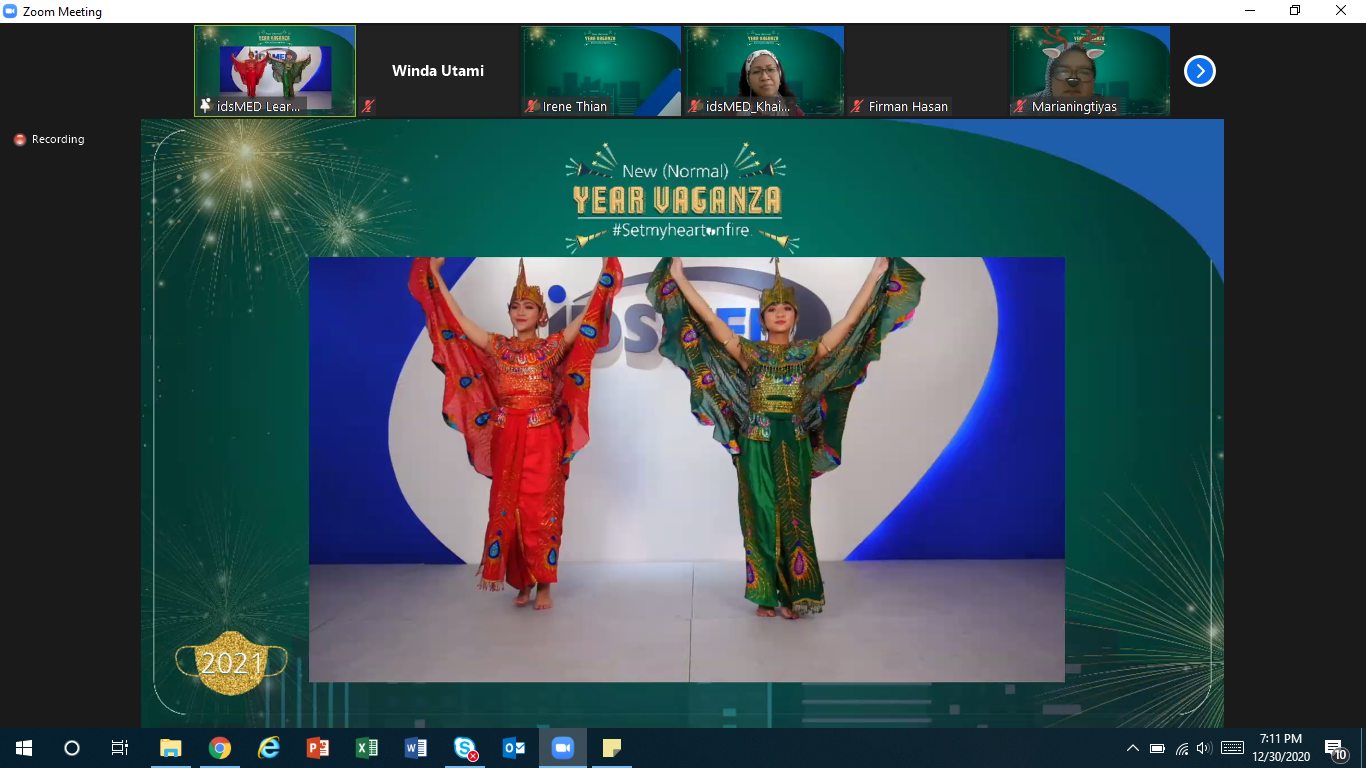Image resolution: width=1366 pixels, height=768 pixels.
Task: Open Sticky Notes from taskbar
Action: (612, 748)
